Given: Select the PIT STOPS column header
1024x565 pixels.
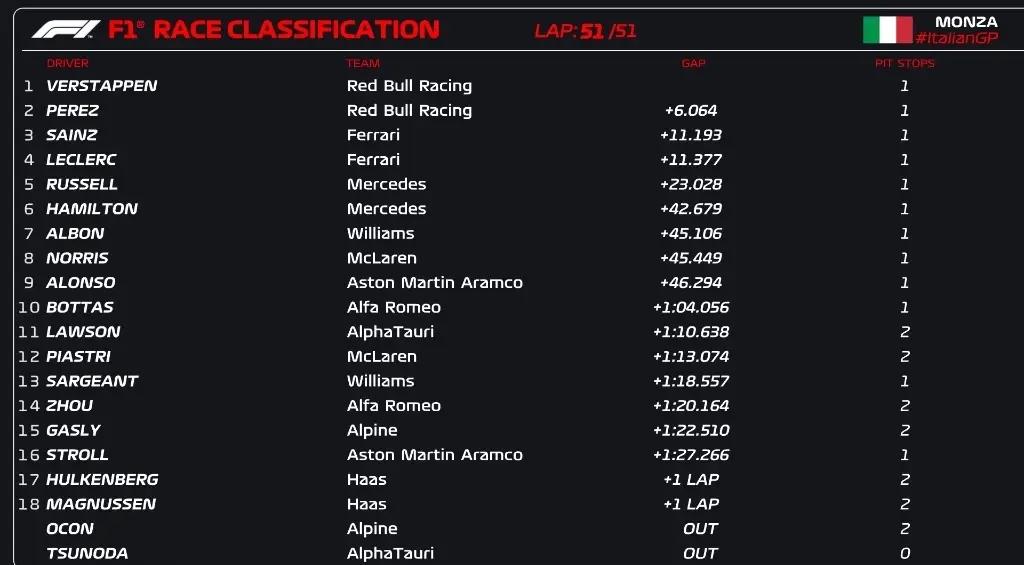Looking at the screenshot, I should [x=904, y=63].
